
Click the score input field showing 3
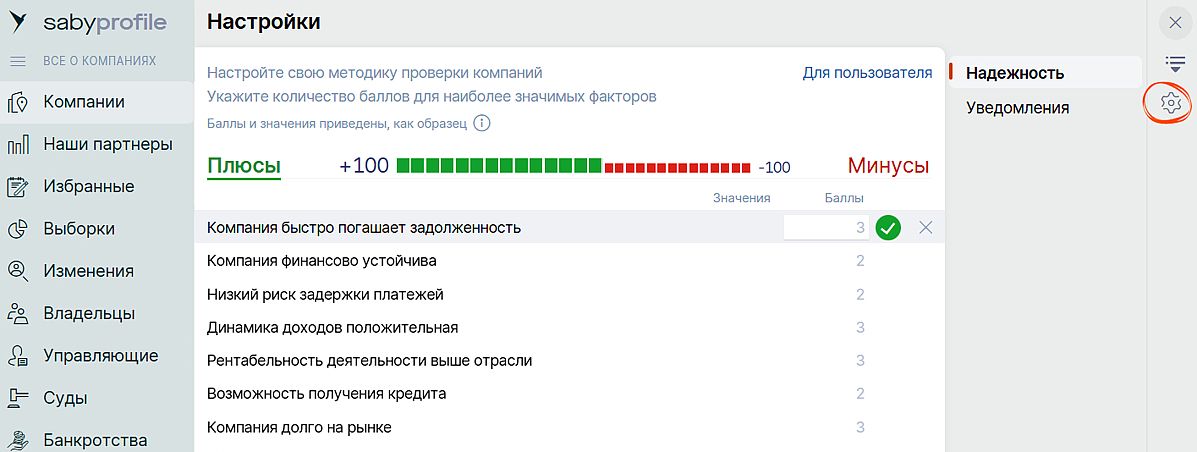826,228
